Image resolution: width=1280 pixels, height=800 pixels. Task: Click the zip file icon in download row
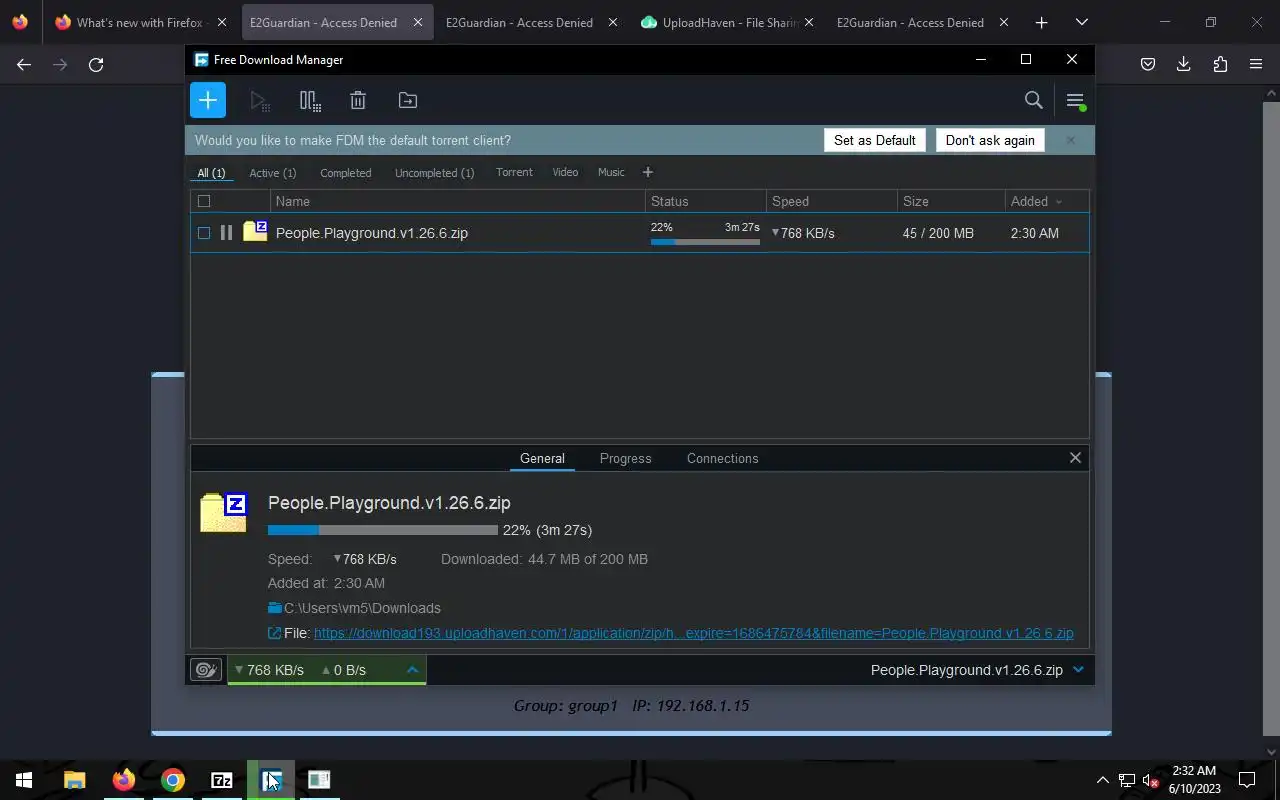pos(255,231)
